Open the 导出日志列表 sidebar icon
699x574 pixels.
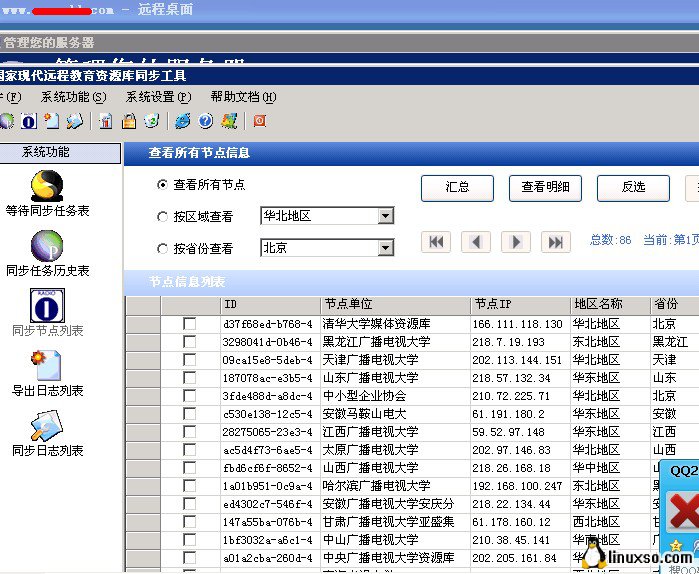[47, 366]
